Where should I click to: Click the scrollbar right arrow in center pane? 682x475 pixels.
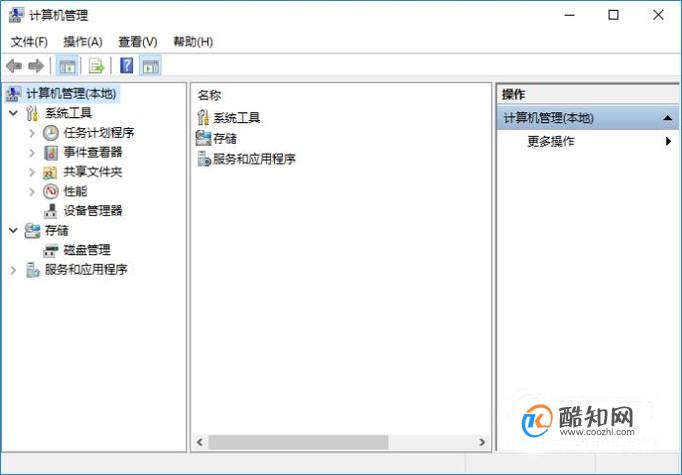pos(482,442)
